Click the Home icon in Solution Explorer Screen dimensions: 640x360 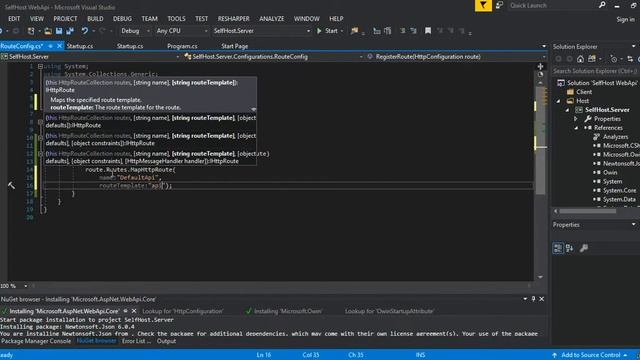point(580,59)
